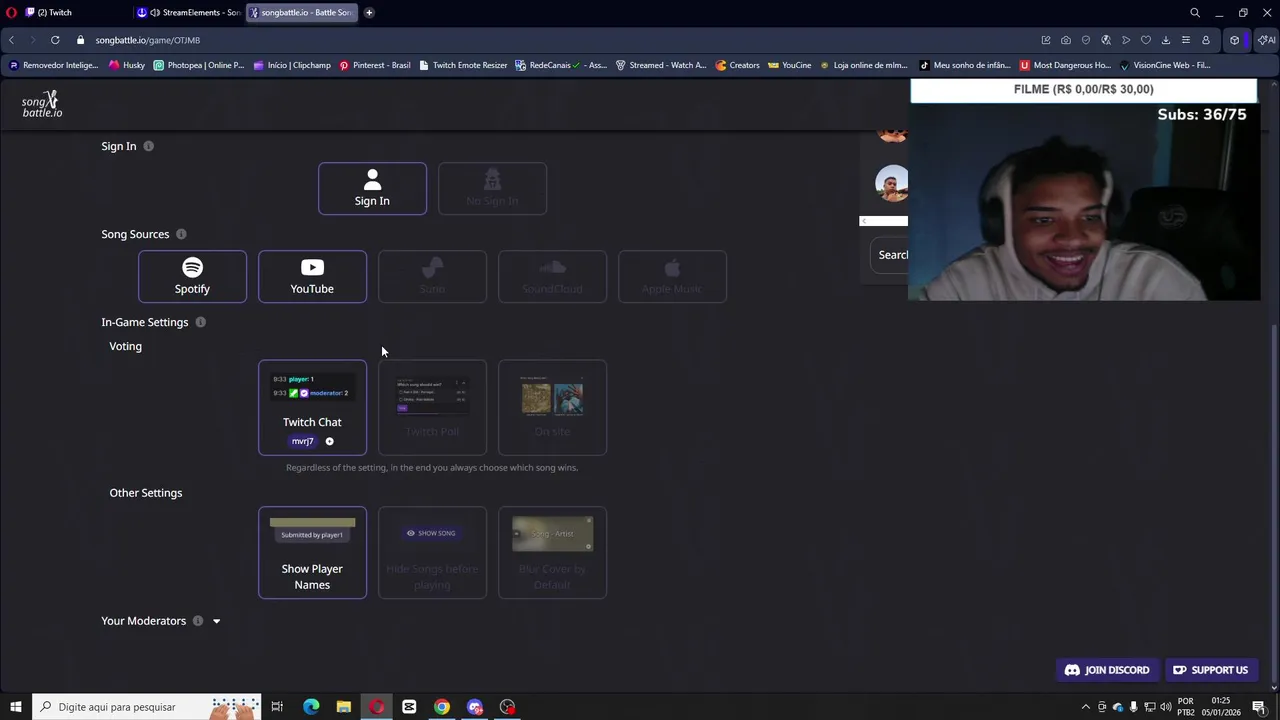Open the Song Sources info icon

coord(181,234)
